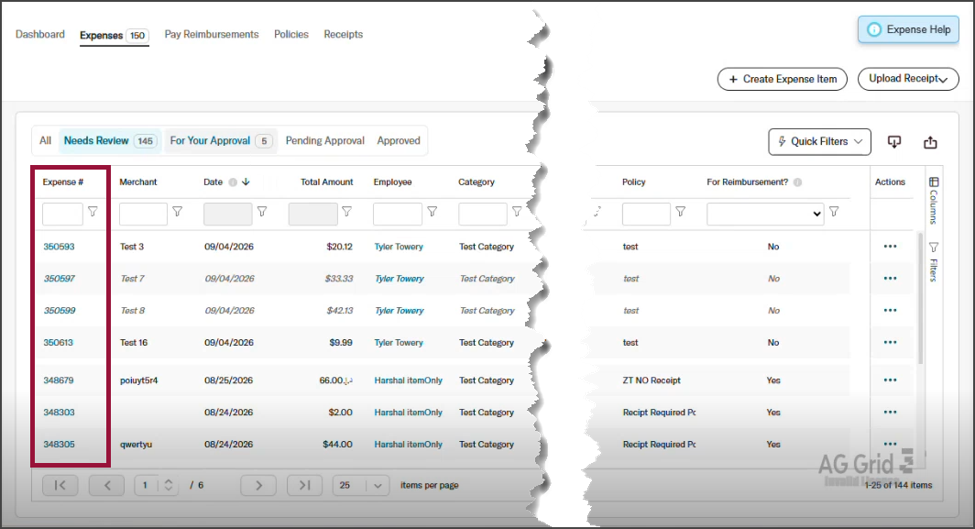Click the download icon beside Quick Filters

click(x=894, y=142)
